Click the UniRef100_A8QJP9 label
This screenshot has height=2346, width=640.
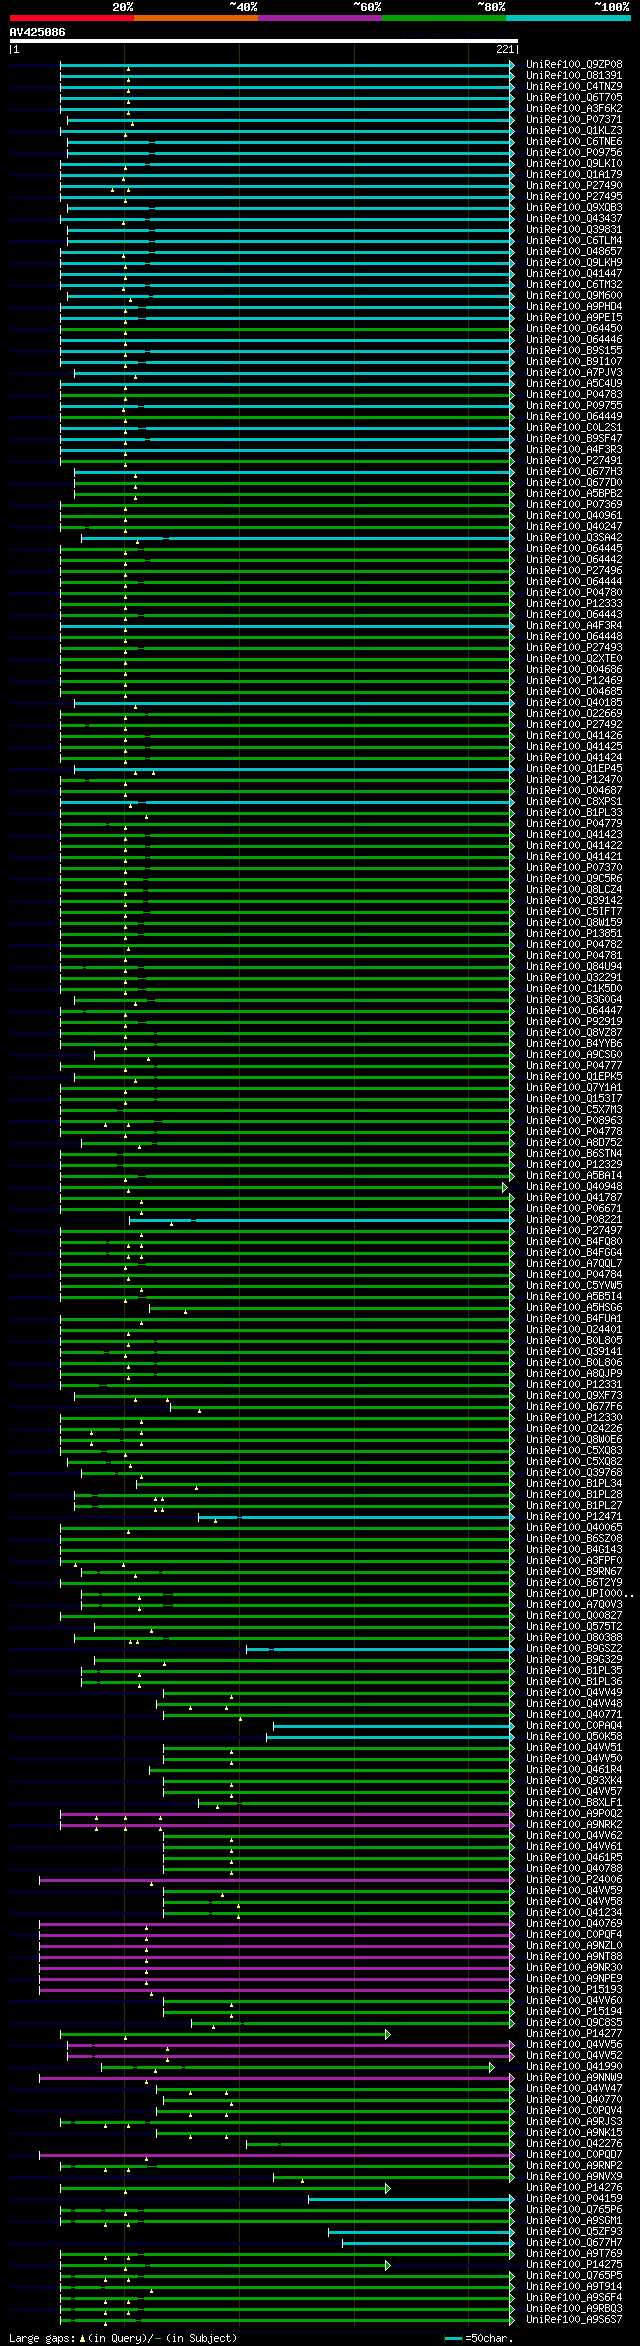point(574,1373)
